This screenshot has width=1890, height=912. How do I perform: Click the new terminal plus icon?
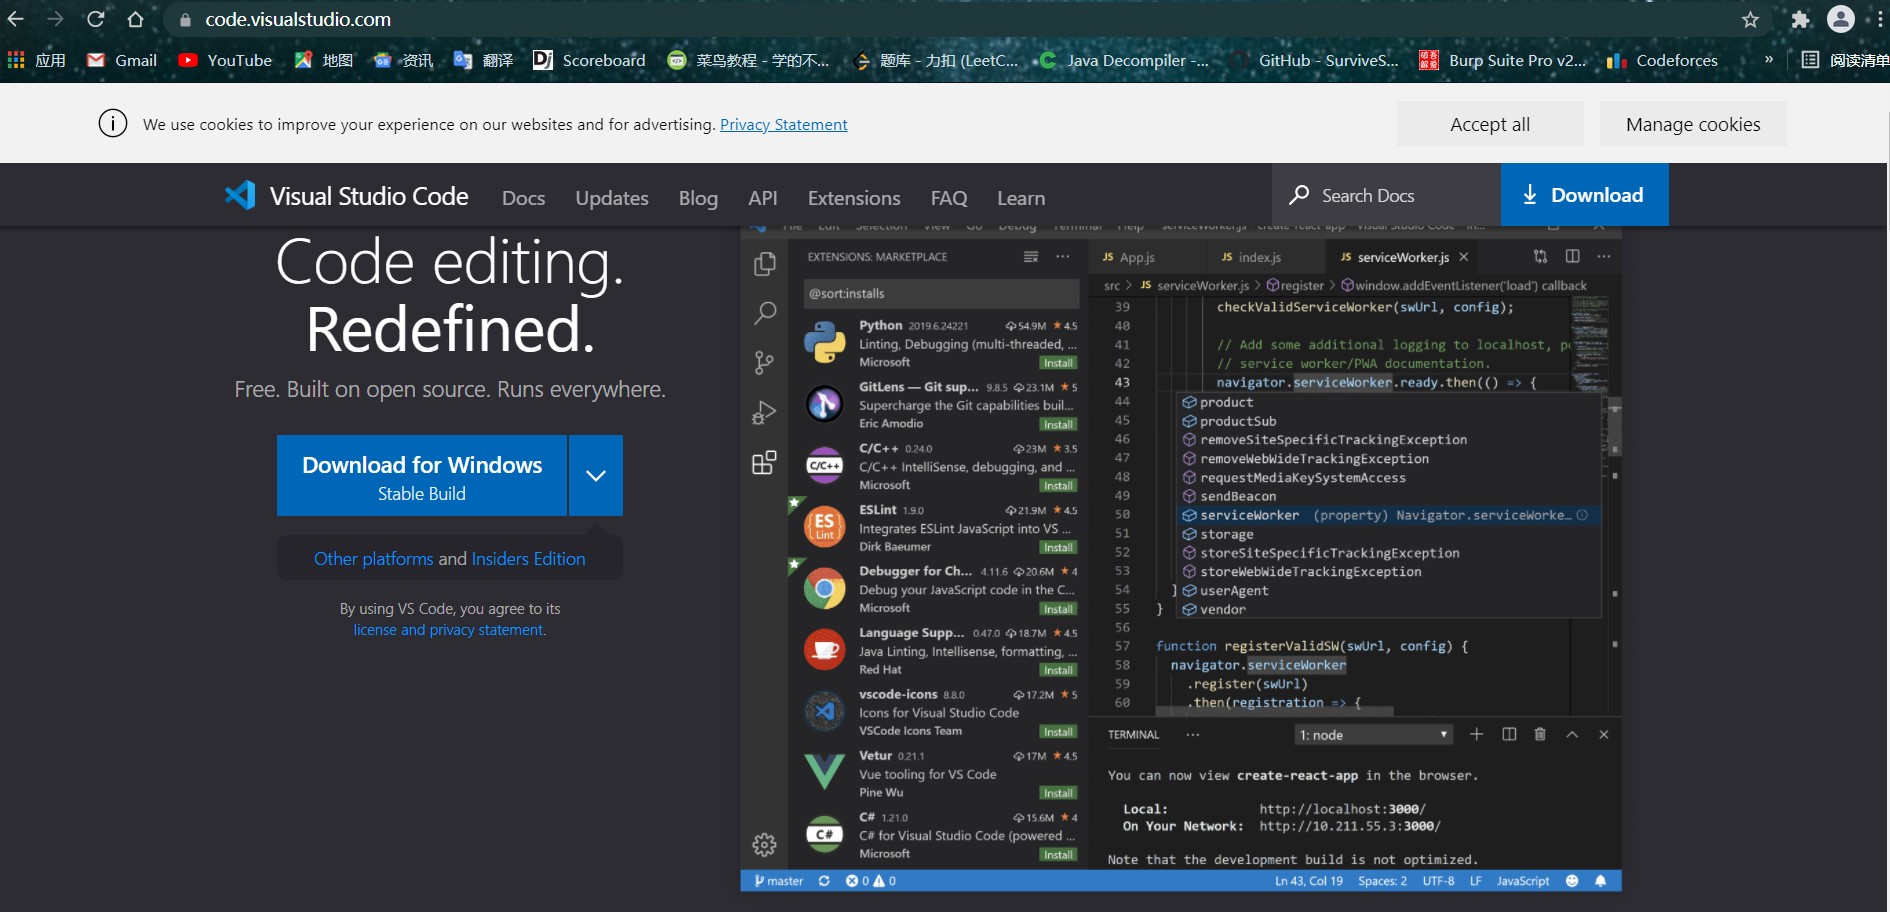pos(1476,734)
